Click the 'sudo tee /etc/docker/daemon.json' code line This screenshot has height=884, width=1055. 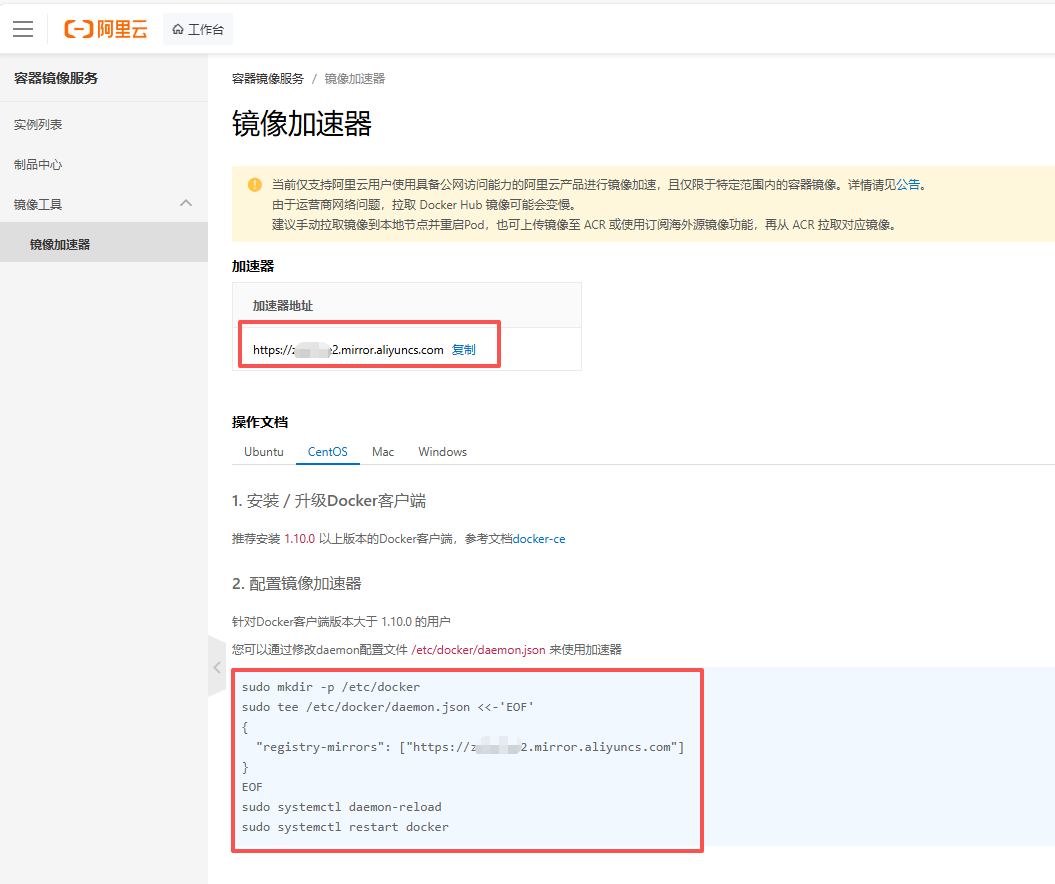[388, 707]
